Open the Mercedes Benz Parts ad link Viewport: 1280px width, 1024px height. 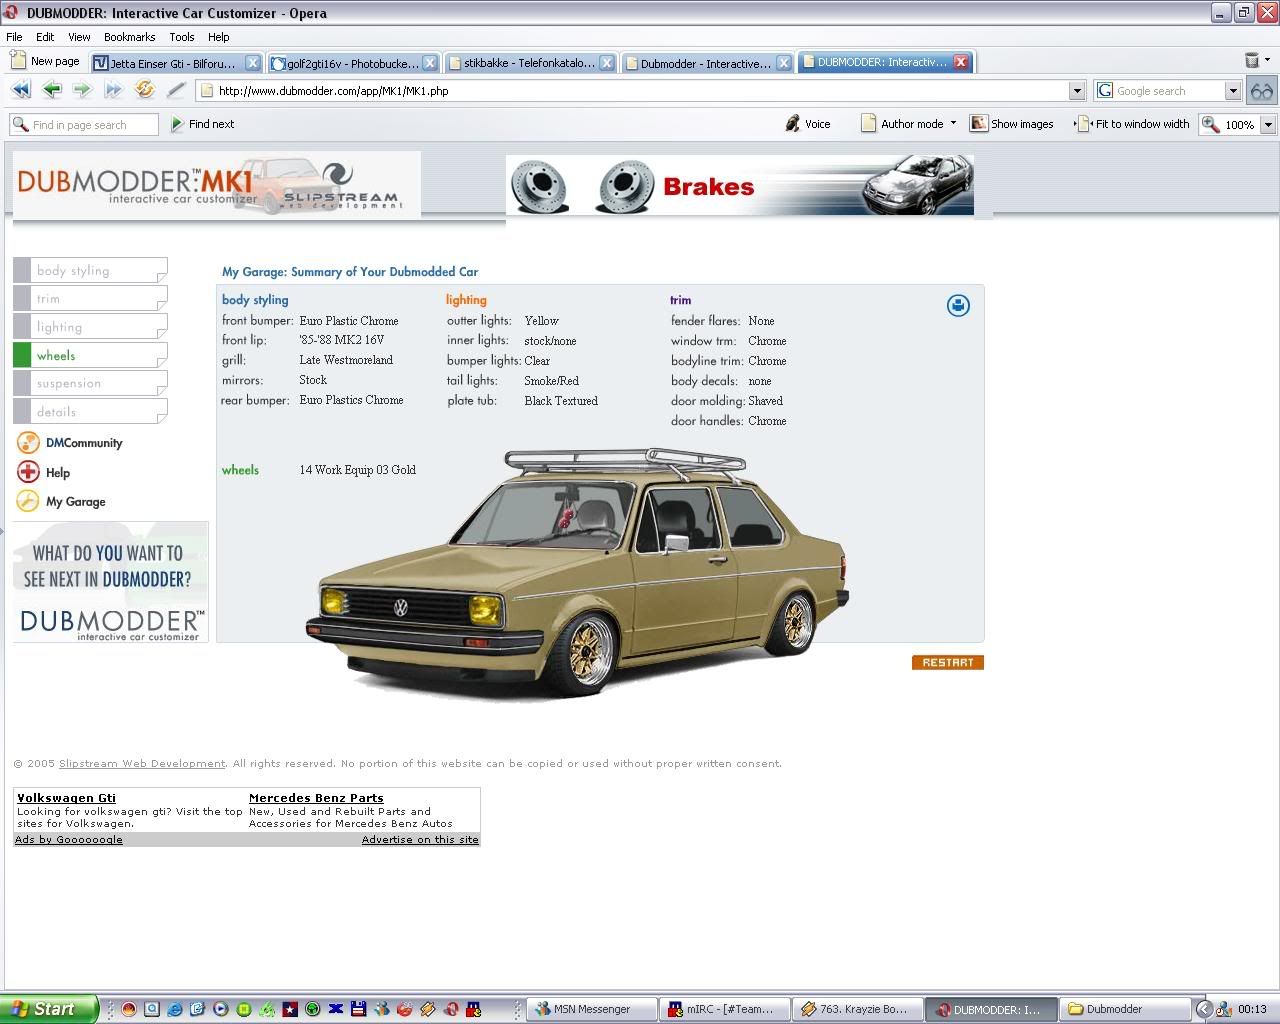316,798
